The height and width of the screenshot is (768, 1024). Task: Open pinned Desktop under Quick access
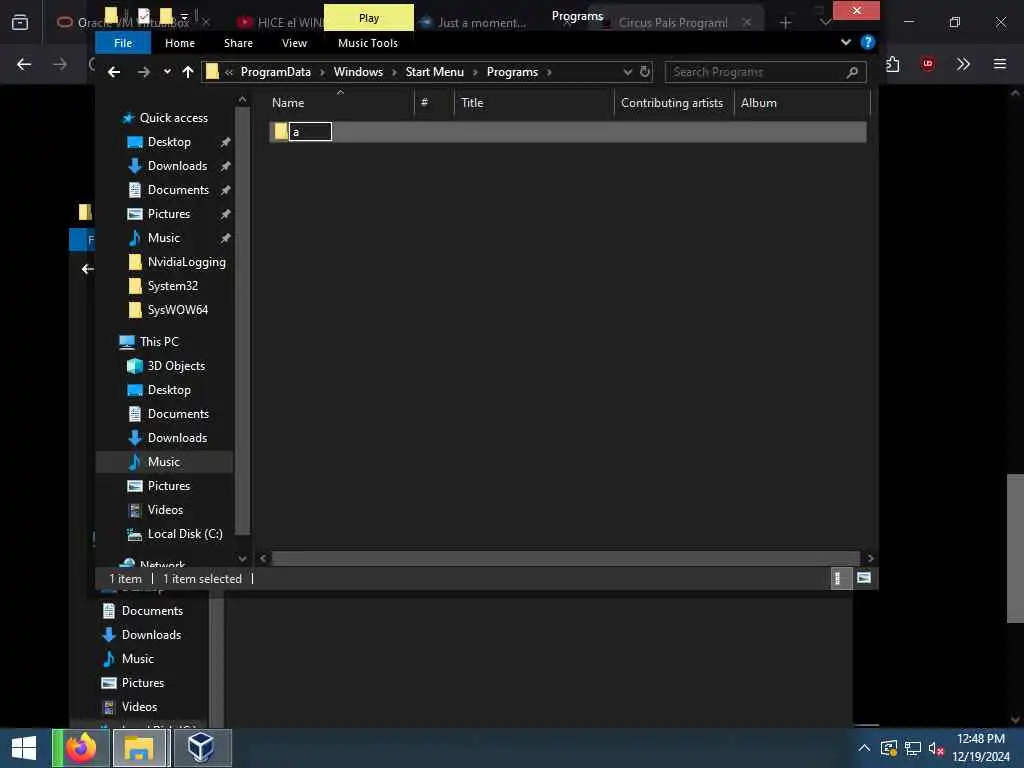[x=169, y=142]
